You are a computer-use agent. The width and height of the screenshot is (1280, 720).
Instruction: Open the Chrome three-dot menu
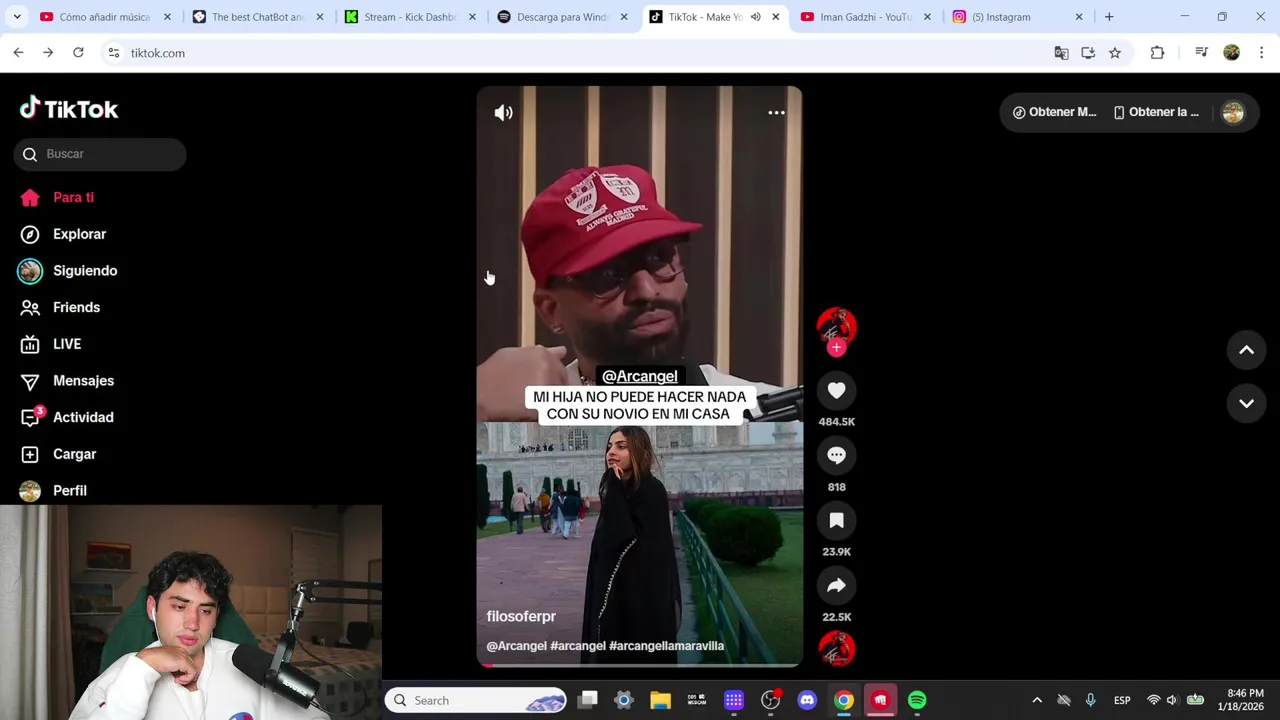(x=1261, y=53)
